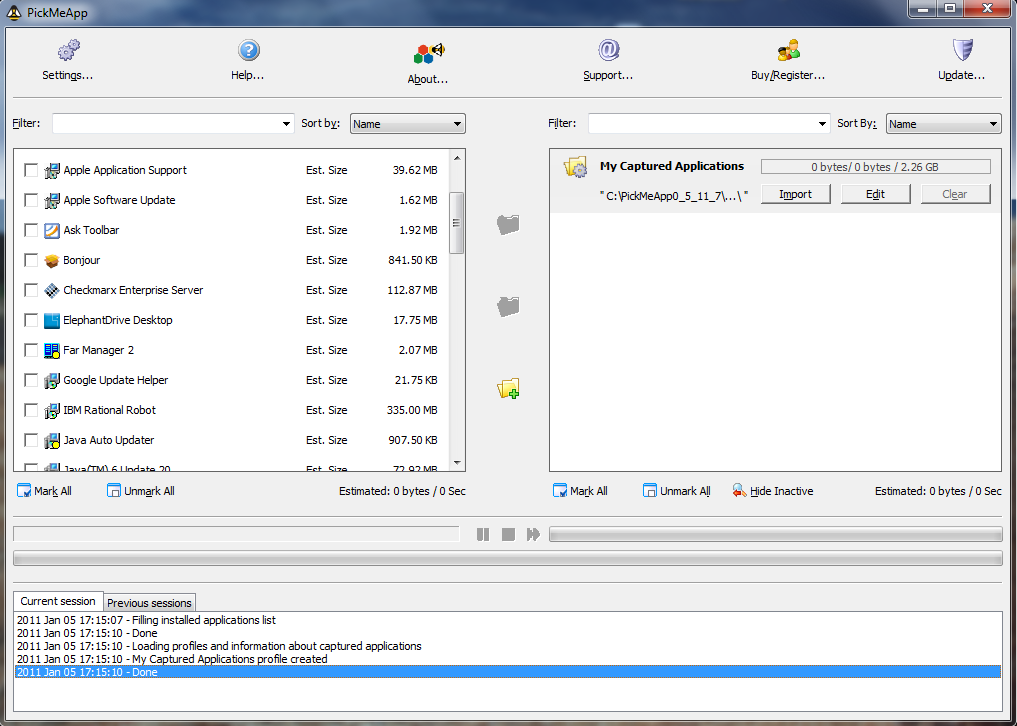The width and height of the screenshot is (1017, 726).
Task: Open the About dialog icon
Action: click(429, 53)
